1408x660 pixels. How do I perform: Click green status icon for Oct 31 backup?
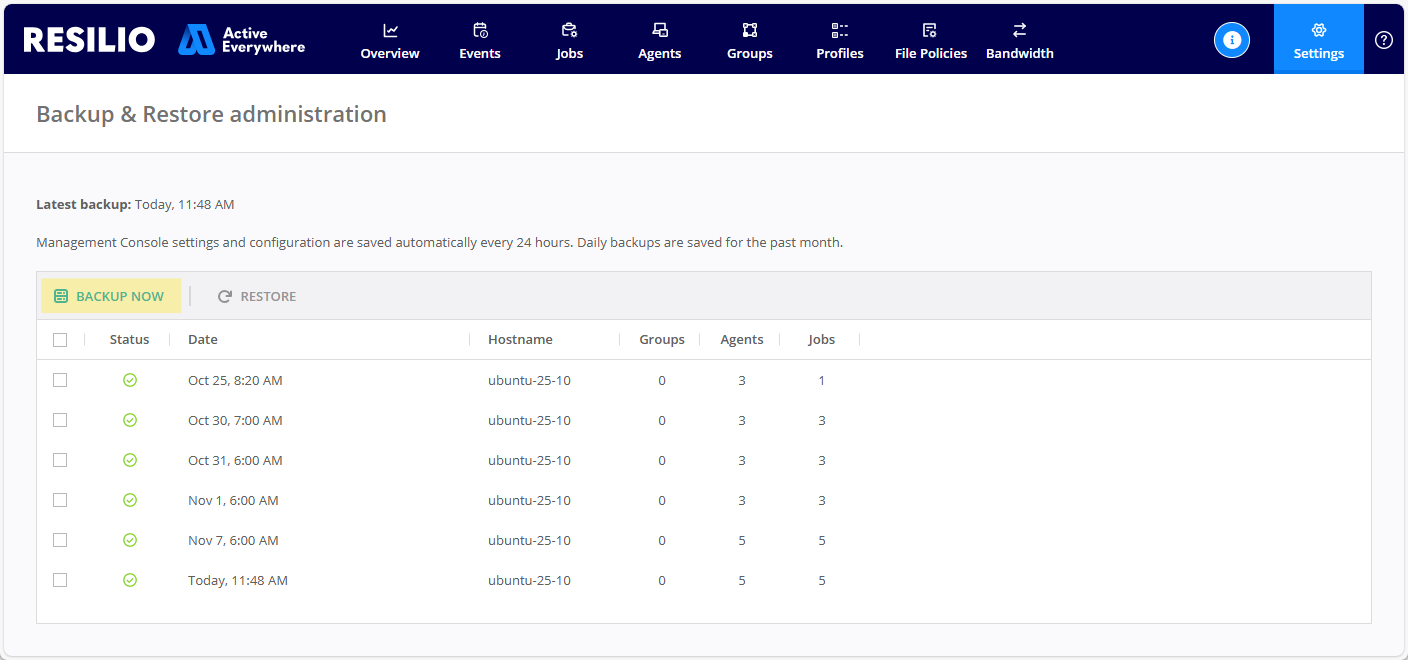(130, 460)
